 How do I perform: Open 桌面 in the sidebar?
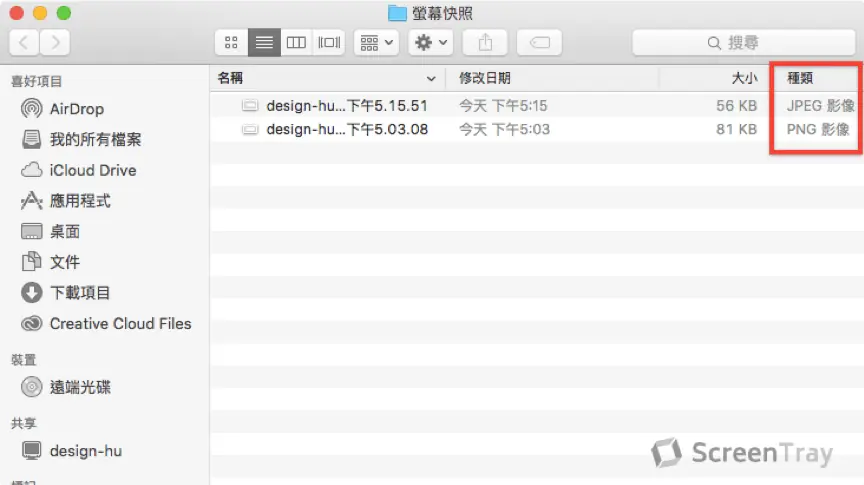[64, 231]
